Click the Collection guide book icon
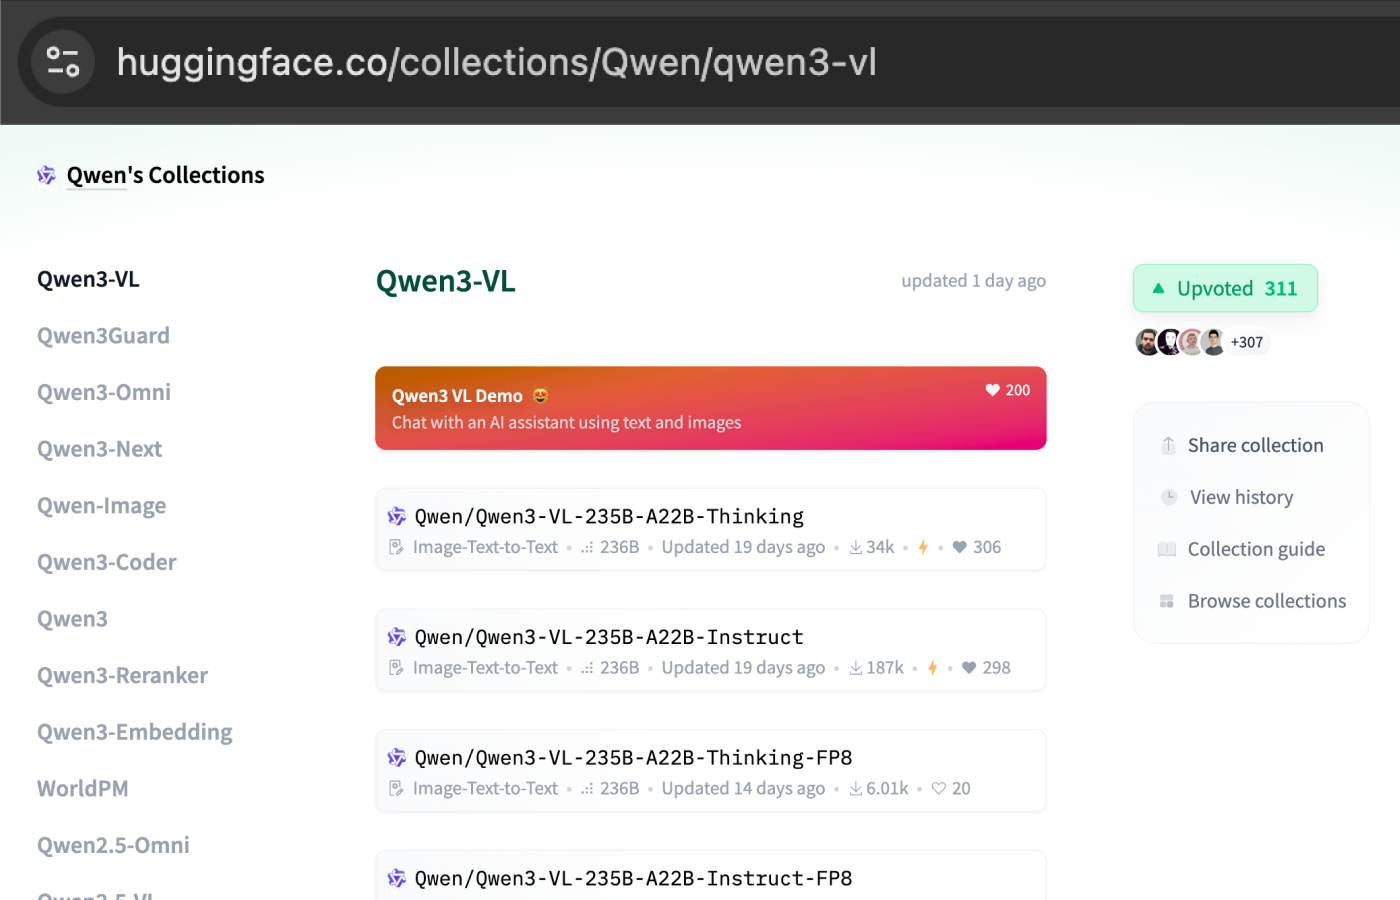The height and width of the screenshot is (900, 1400). 1167,550
